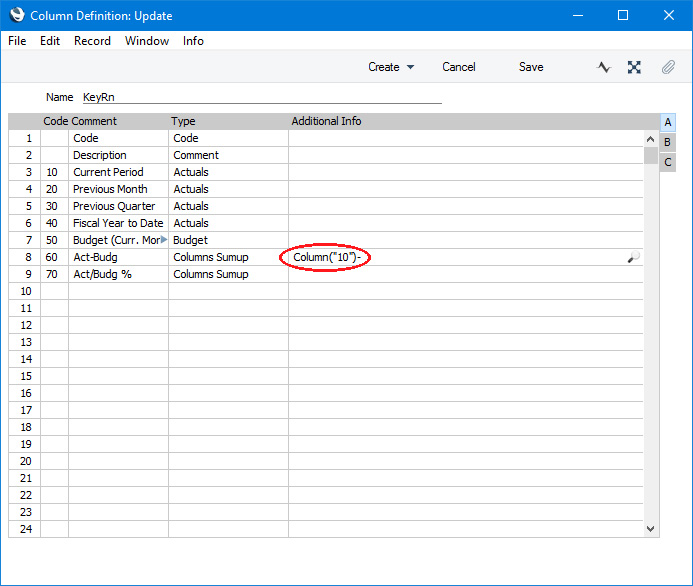Switch to flip tab C
This screenshot has width=693, height=586.
pos(667,162)
